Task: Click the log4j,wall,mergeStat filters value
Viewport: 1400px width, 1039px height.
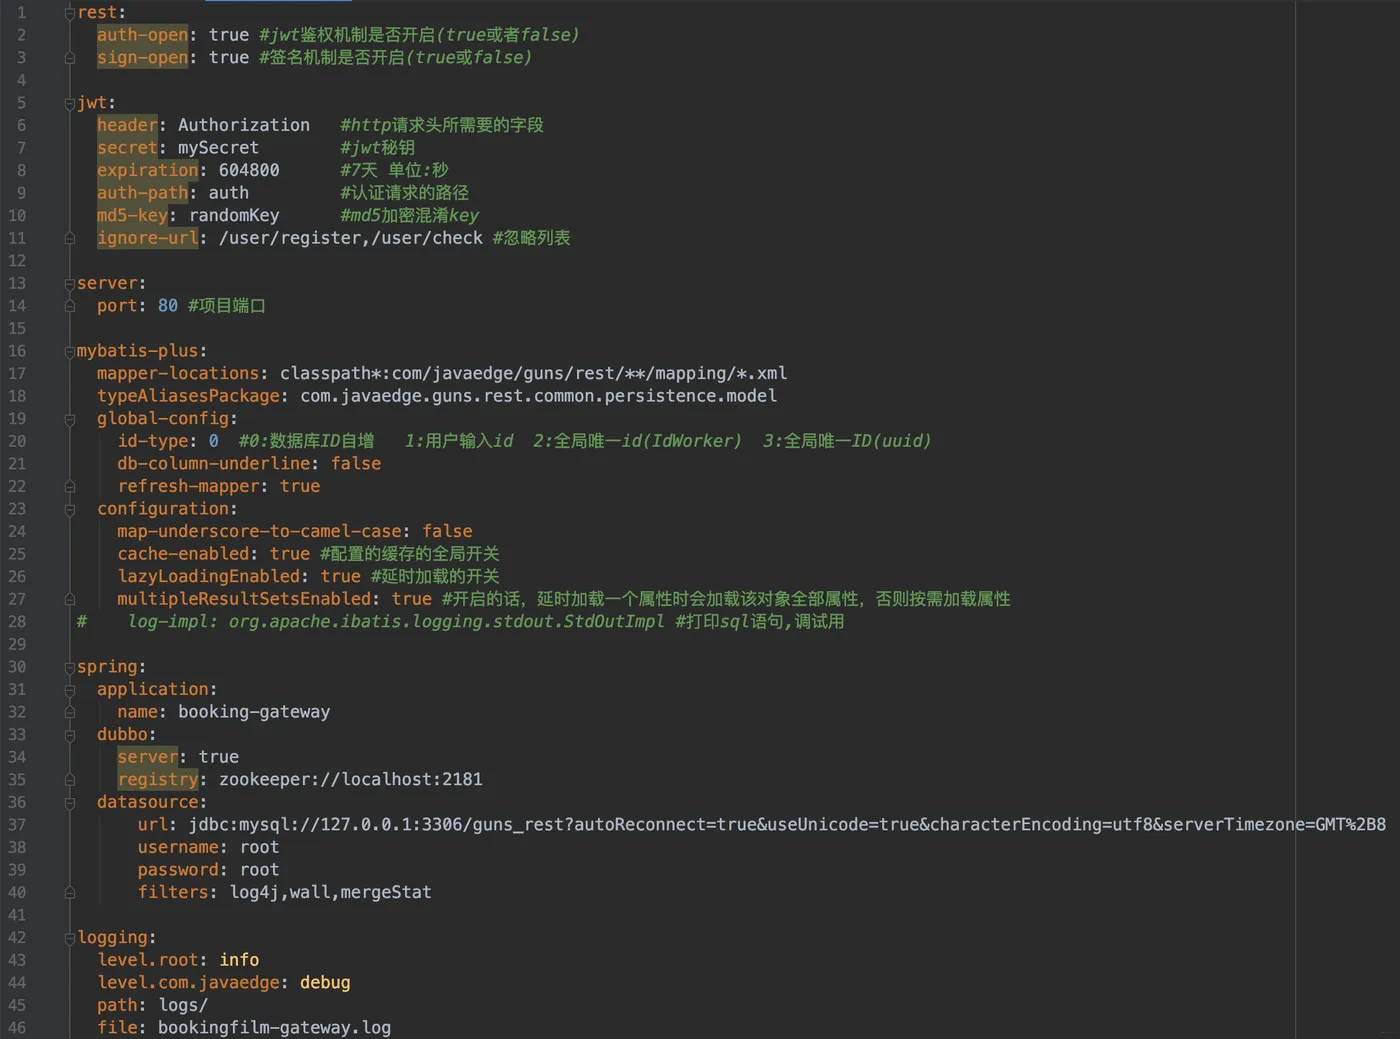Action: point(331,893)
